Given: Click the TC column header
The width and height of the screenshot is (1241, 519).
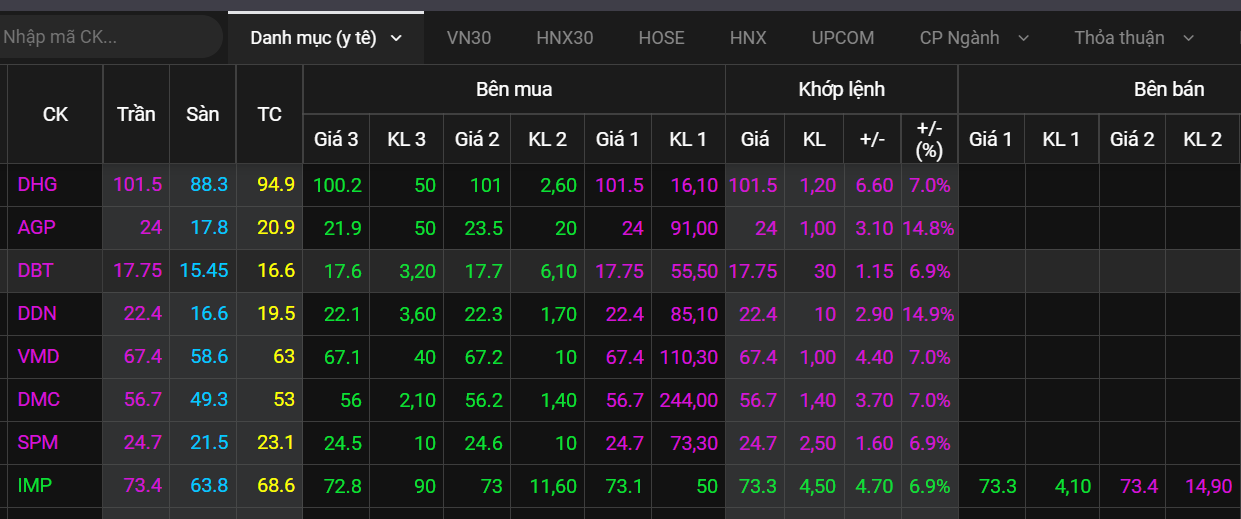Looking at the screenshot, I should tap(270, 114).
